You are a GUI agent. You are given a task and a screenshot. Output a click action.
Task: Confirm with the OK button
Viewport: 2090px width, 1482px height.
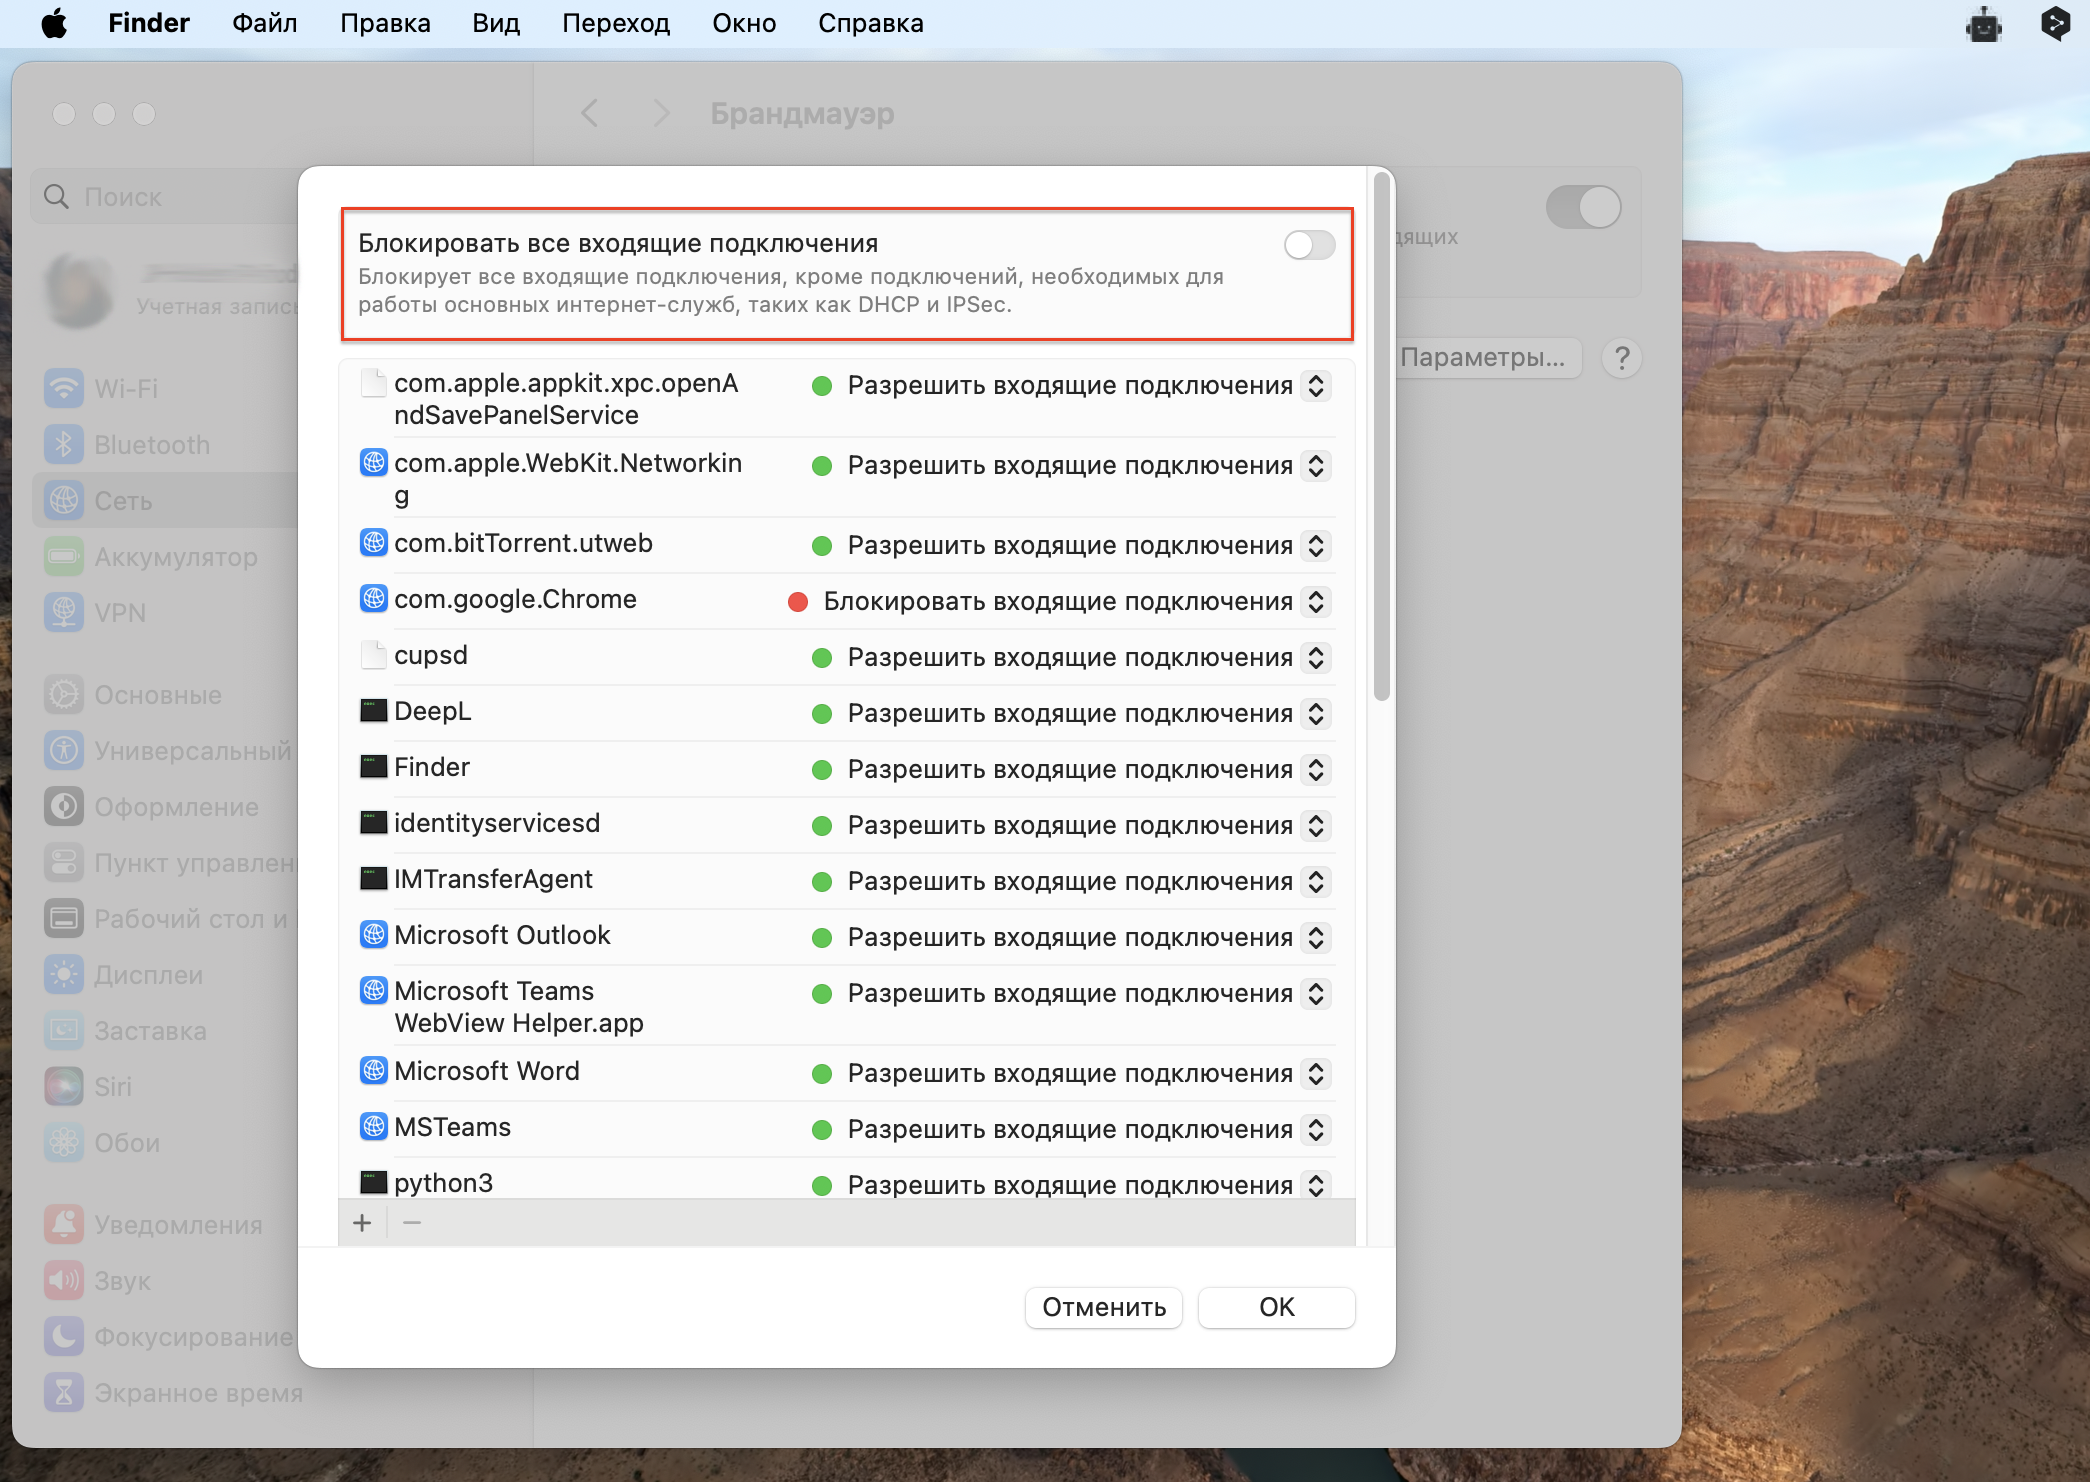point(1276,1307)
